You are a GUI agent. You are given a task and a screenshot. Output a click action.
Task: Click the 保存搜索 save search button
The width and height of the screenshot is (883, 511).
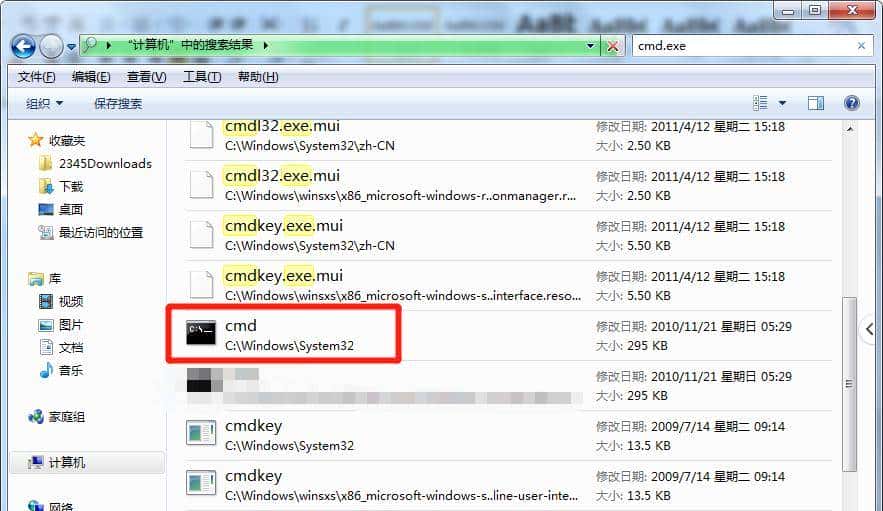click(x=118, y=103)
